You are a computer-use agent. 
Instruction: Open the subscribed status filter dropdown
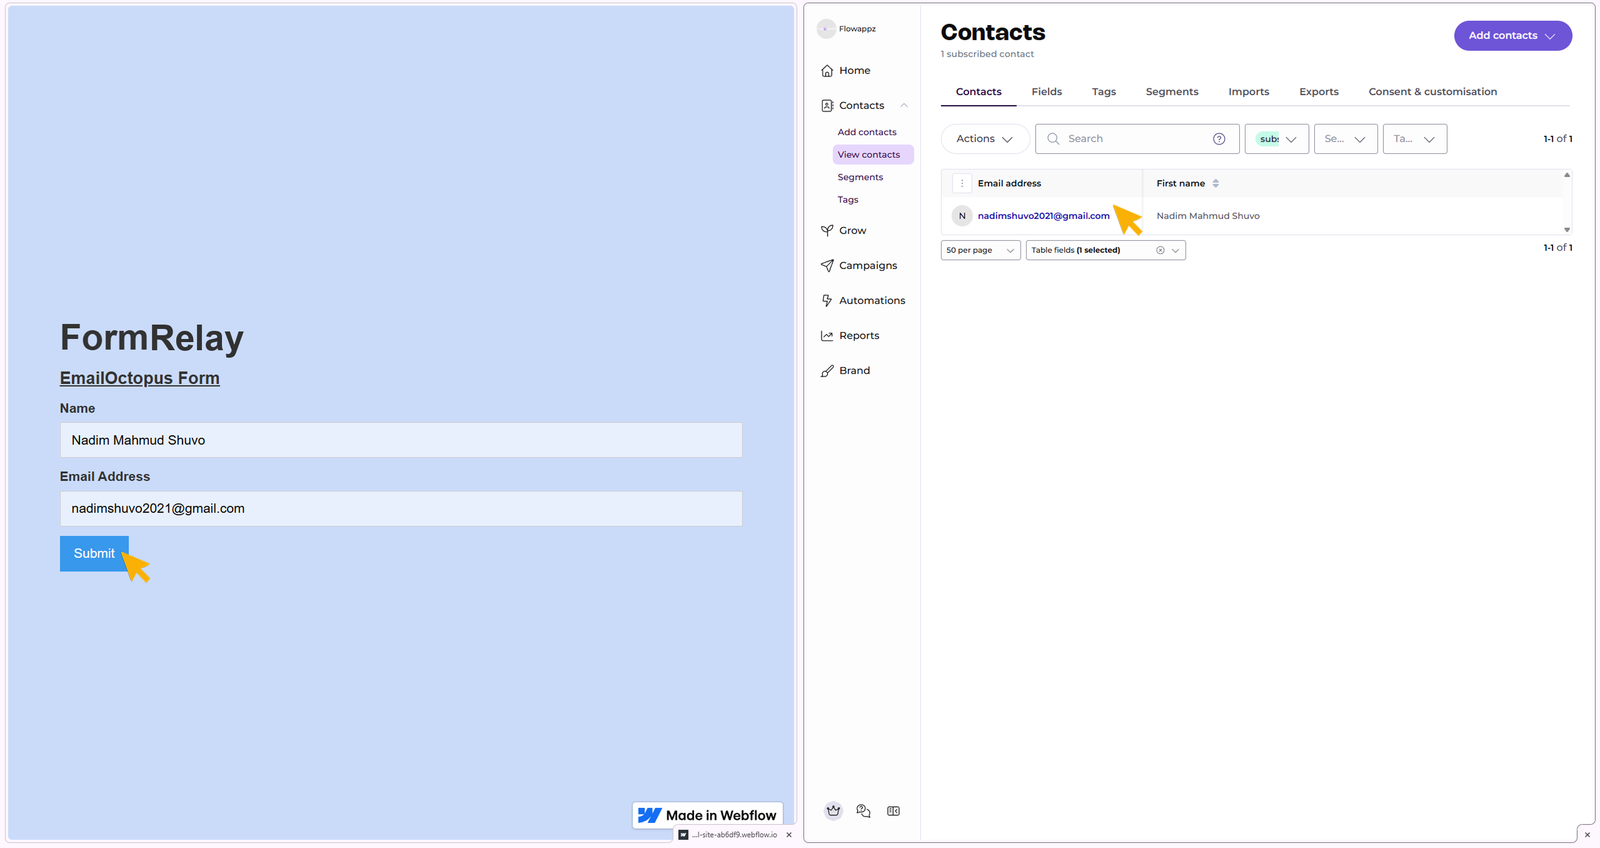point(1277,139)
